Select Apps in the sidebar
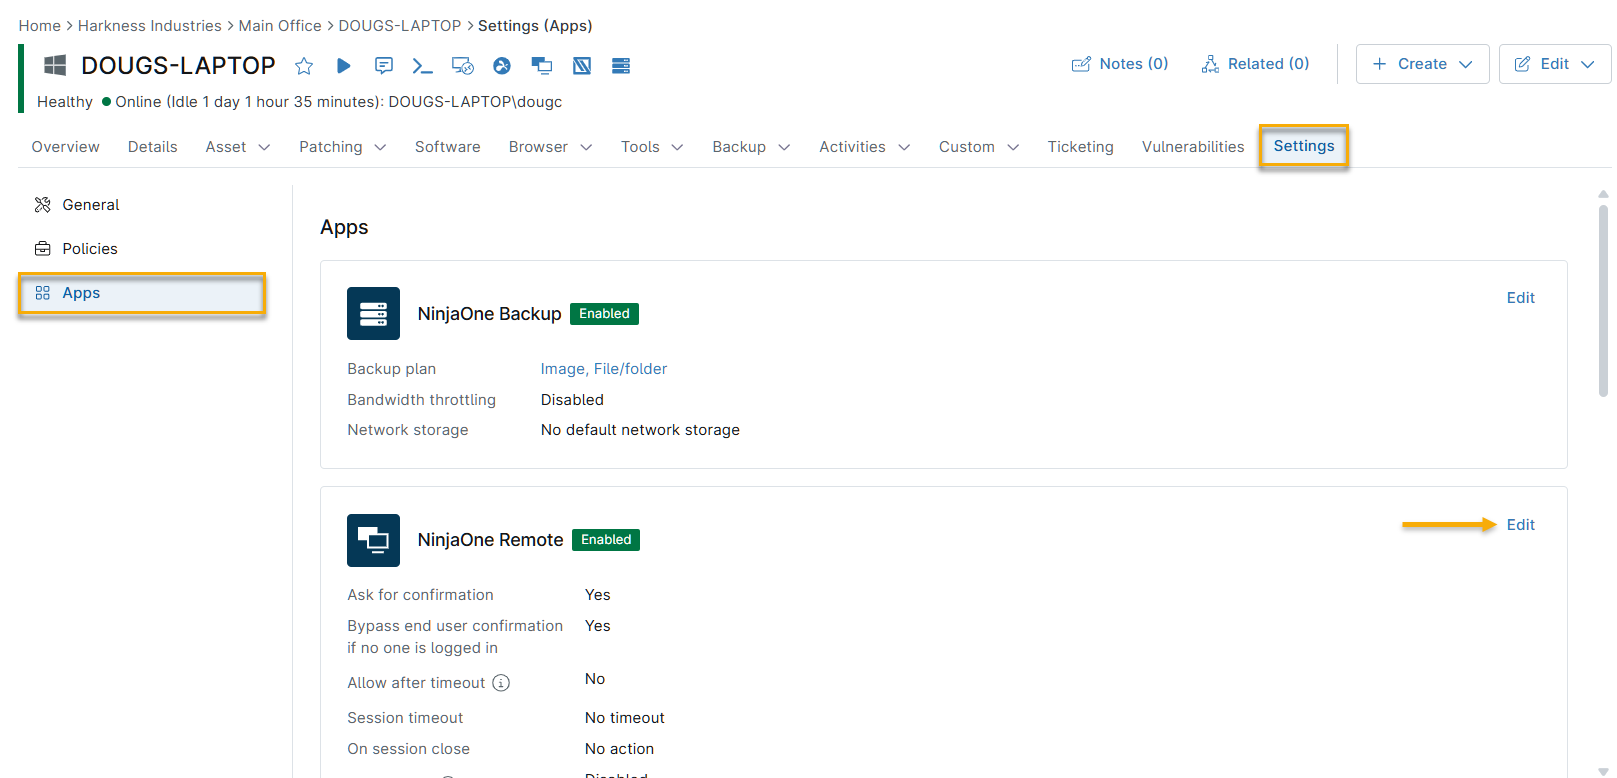 pos(142,293)
